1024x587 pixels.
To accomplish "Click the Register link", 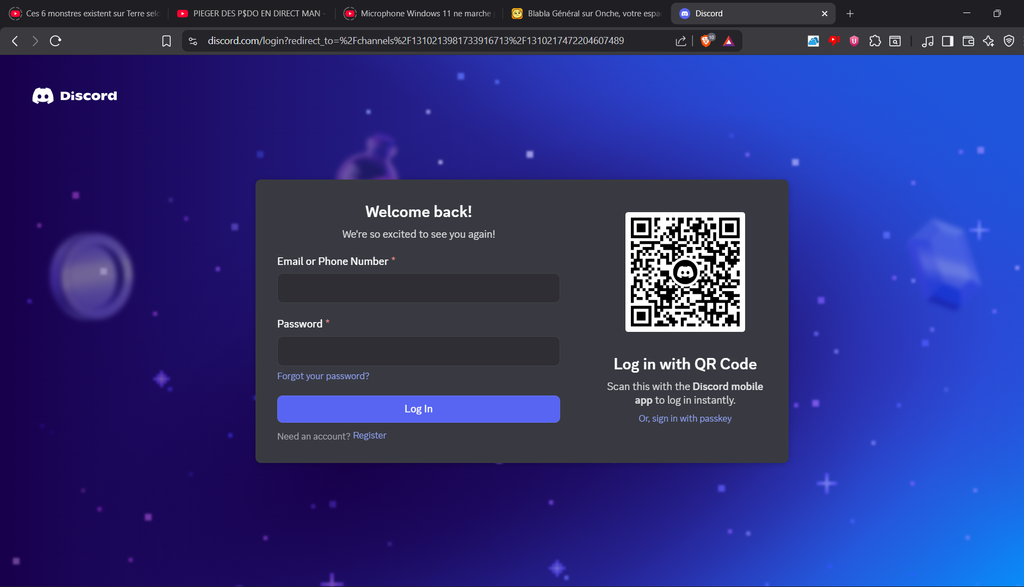I will point(369,436).
